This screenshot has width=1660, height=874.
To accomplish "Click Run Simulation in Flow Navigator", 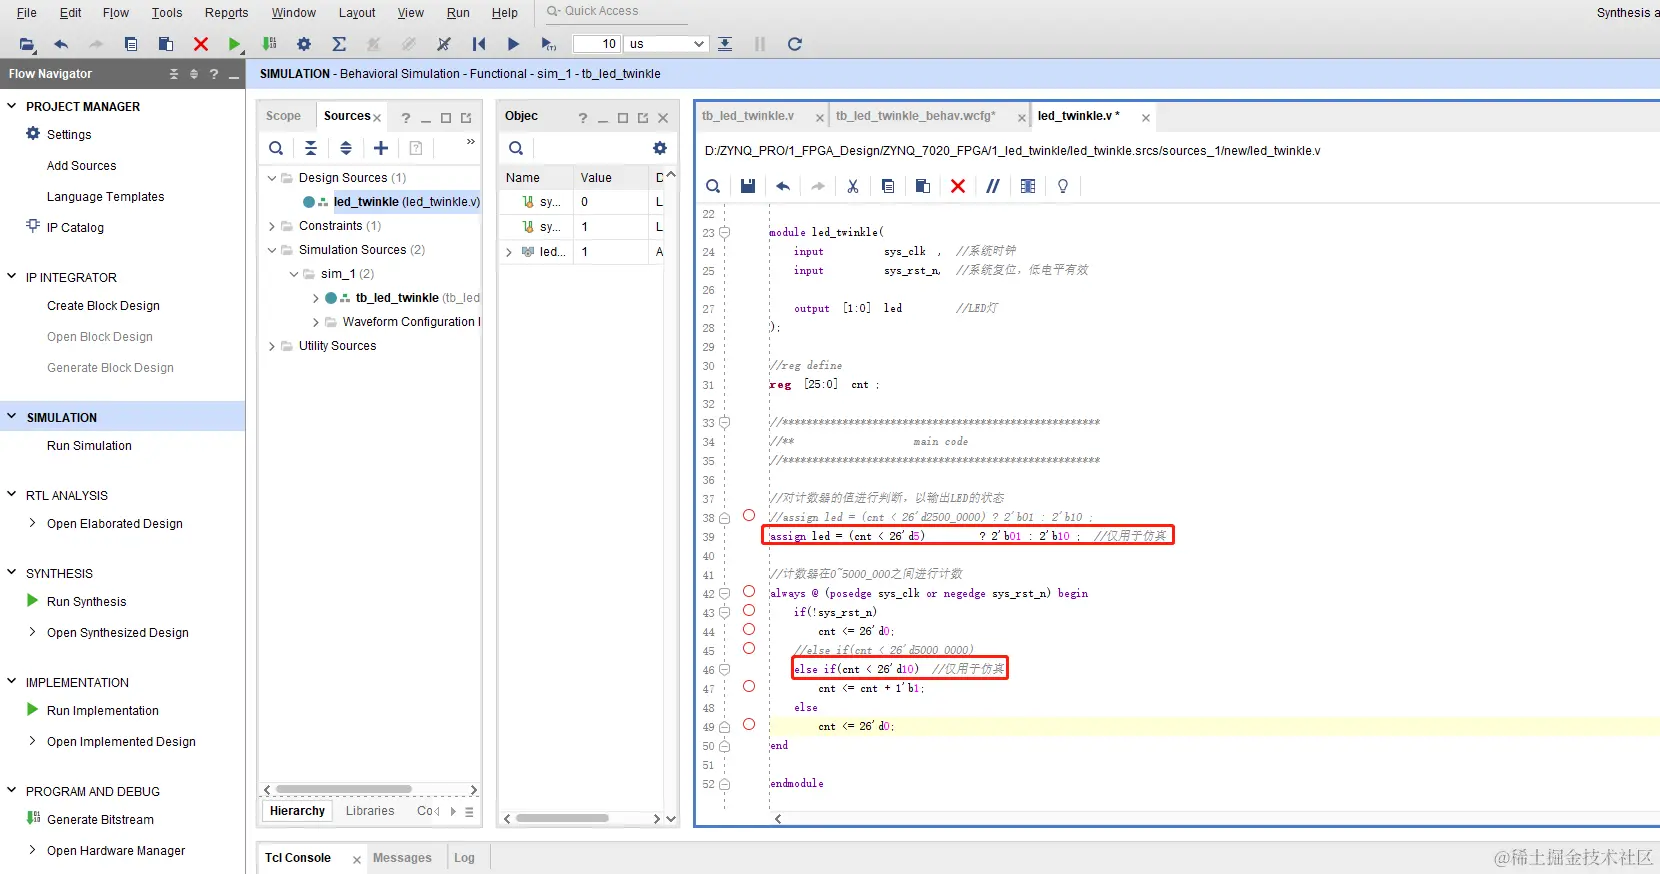I will coord(89,446).
